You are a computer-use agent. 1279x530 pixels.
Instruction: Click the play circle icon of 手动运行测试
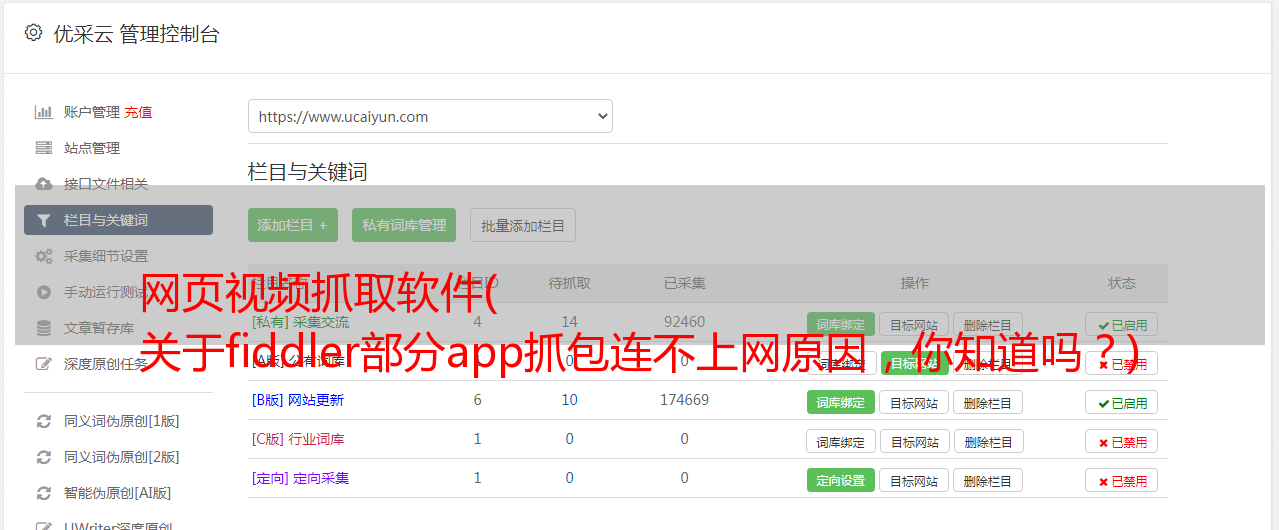click(x=43, y=292)
